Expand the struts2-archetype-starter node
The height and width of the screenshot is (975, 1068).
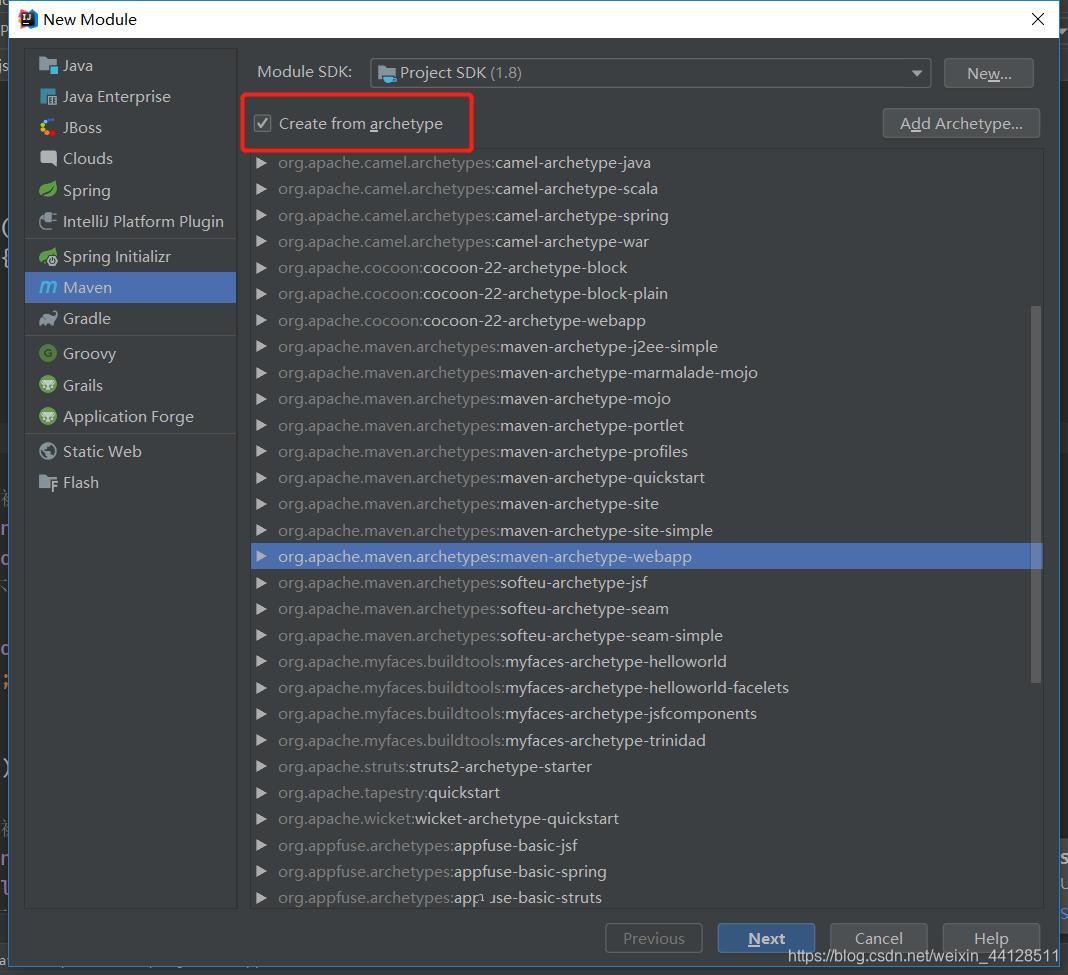tap(261, 767)
